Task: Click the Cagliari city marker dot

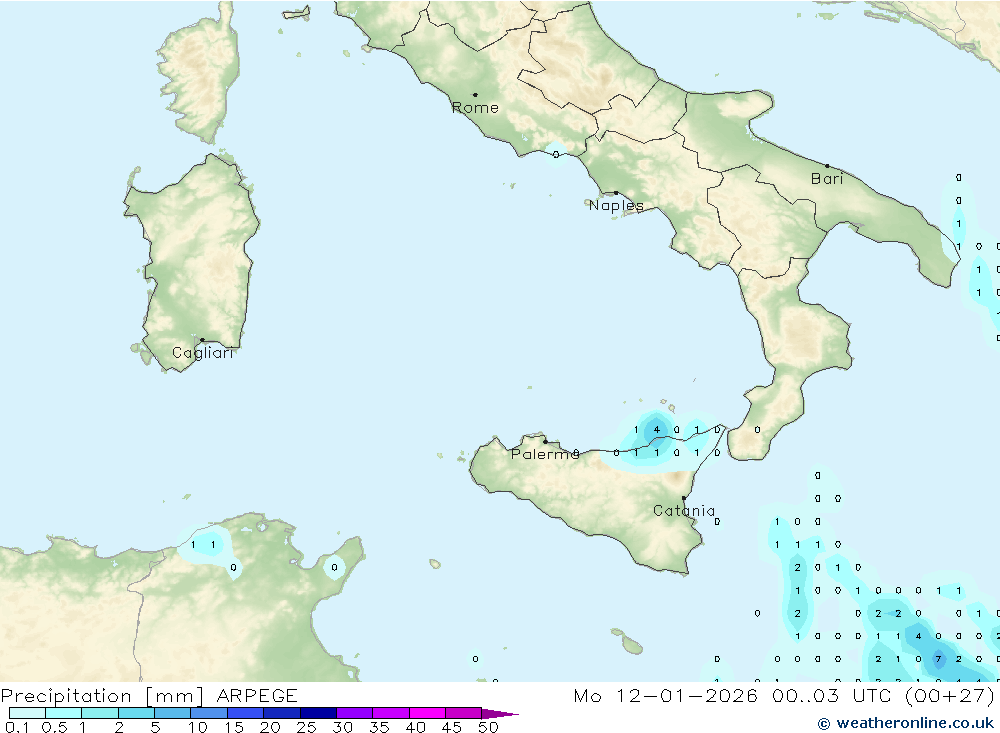Action: click(x=202, y=340)
